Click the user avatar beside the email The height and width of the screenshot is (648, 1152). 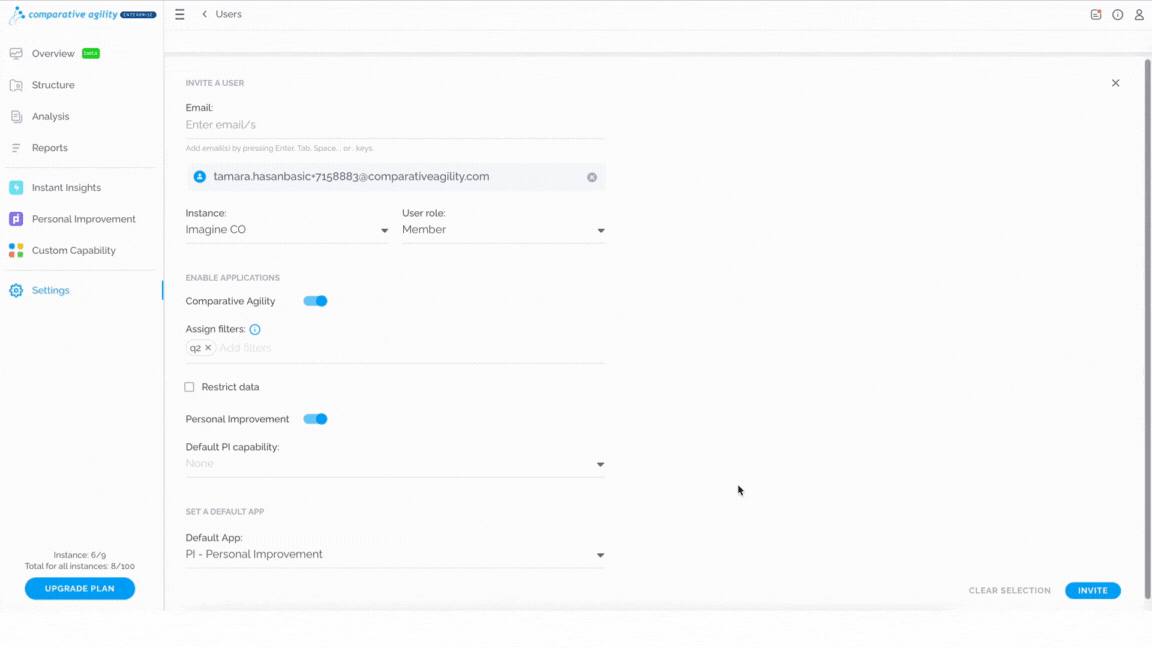coord(200,176)
